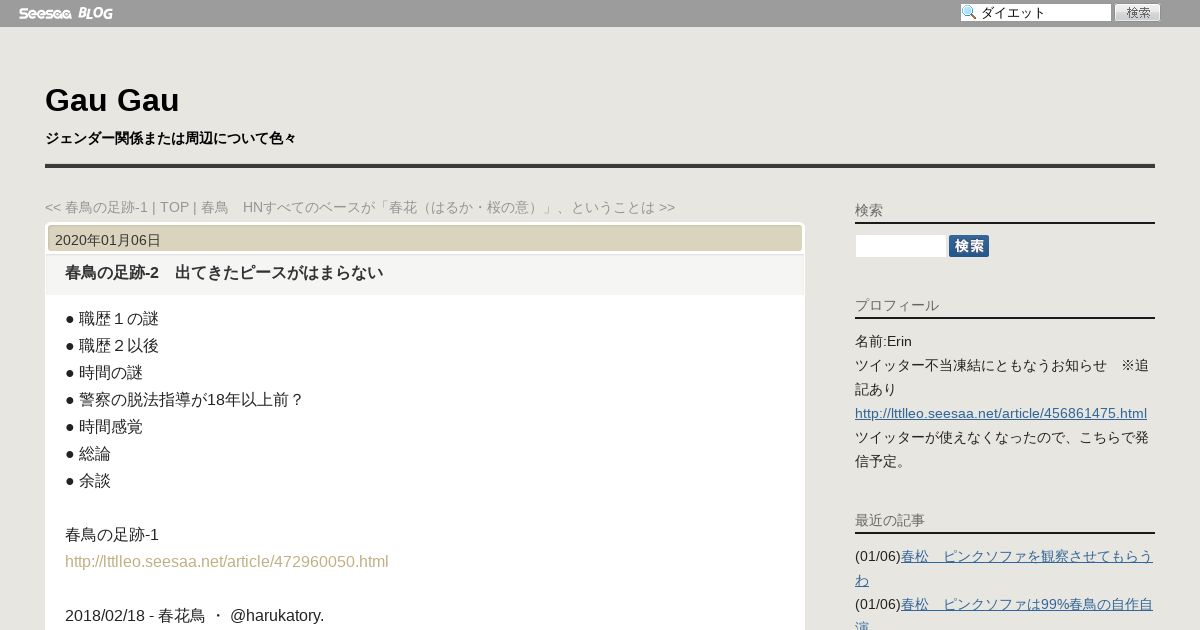The height and width of the screenshot is (630, 1200).
Task: Click the date header 2020年01月06日
Action: coord(108,240)
